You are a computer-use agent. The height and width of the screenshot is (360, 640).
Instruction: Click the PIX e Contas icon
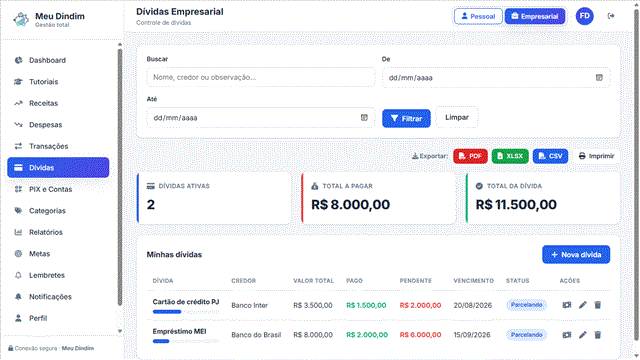pyautogui.click(x=18, y=189)
